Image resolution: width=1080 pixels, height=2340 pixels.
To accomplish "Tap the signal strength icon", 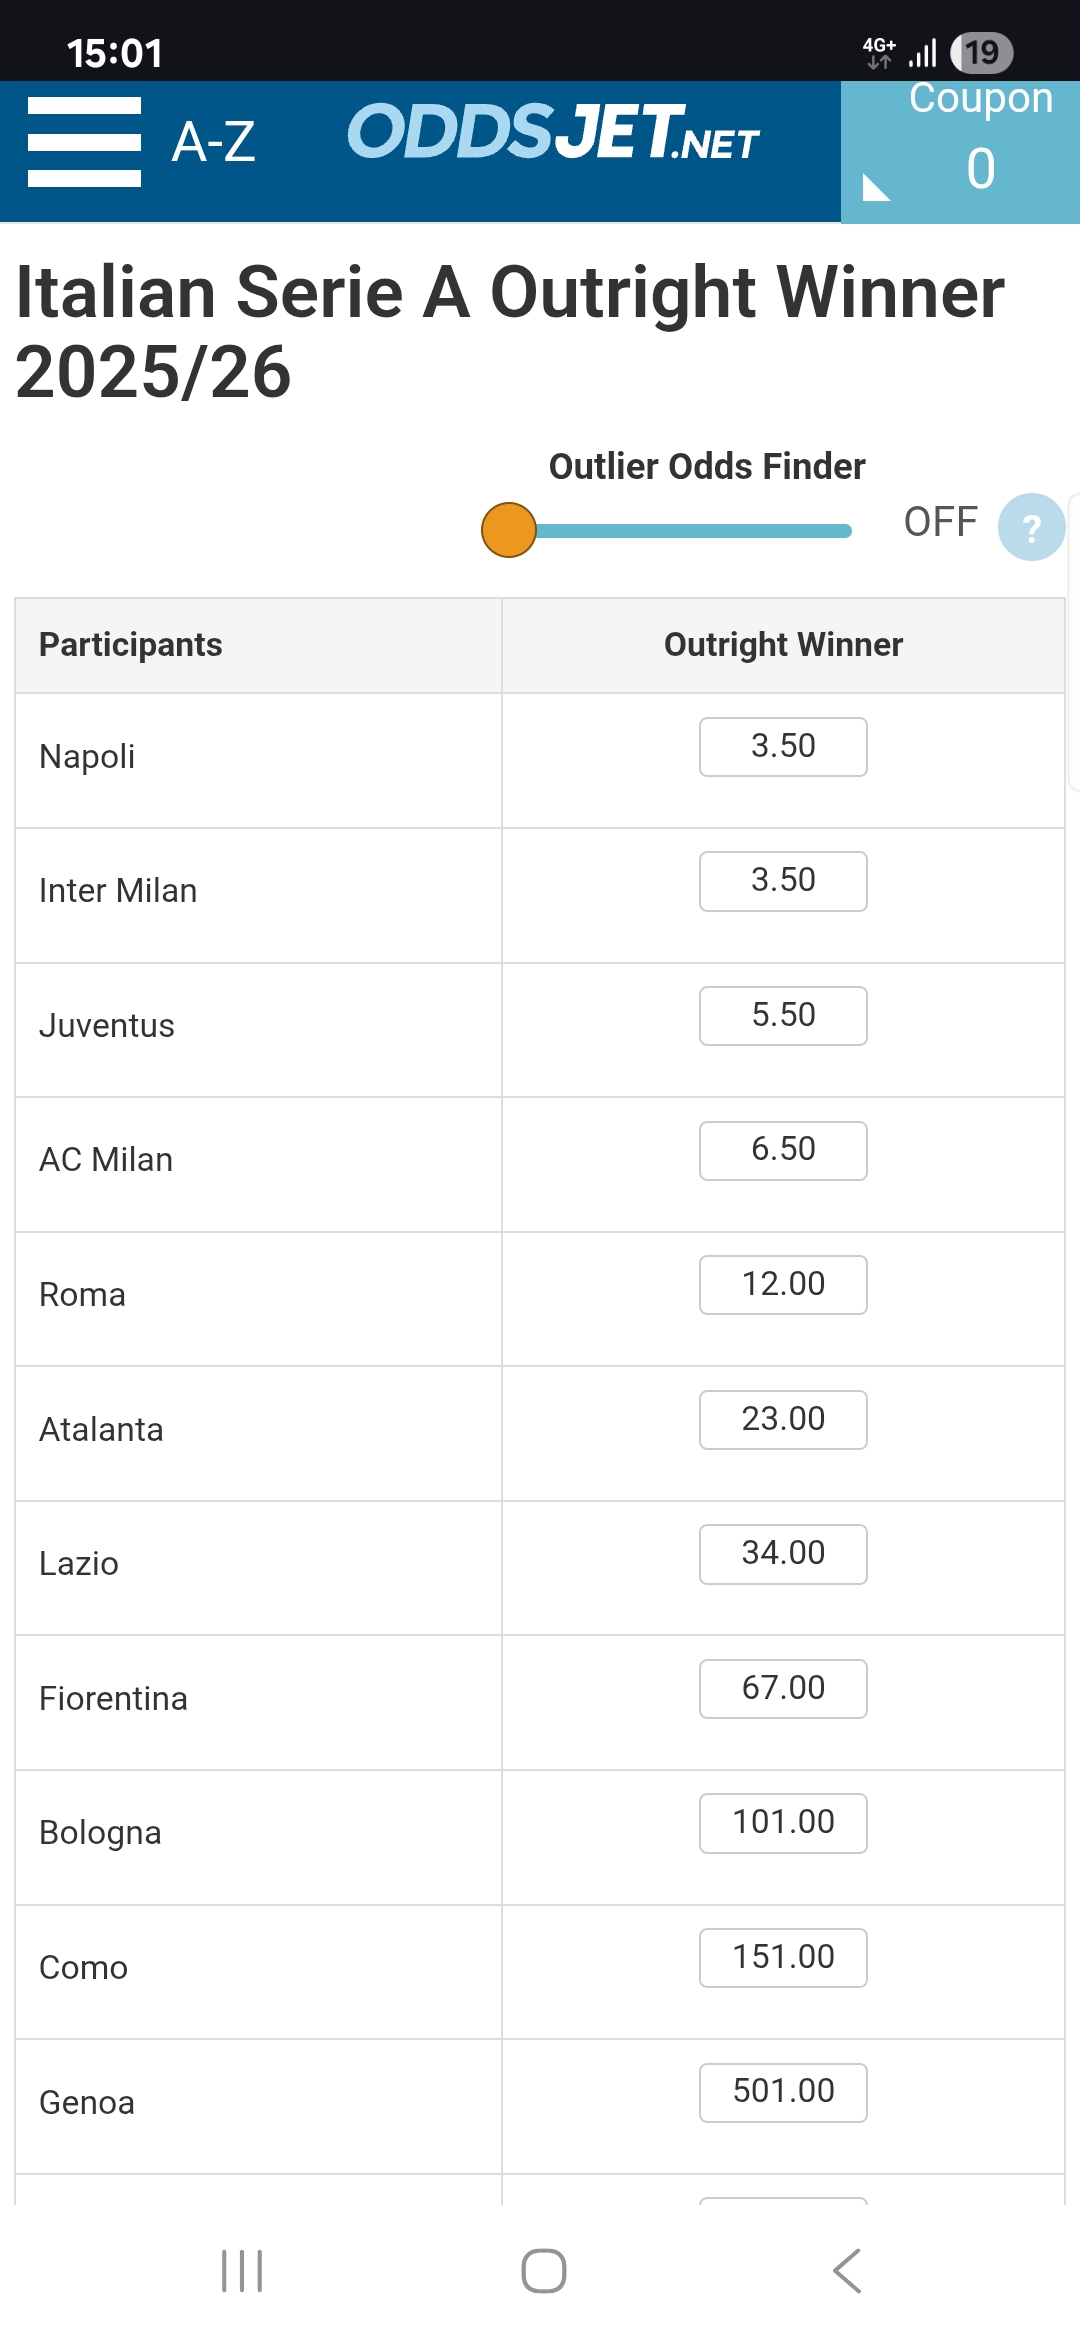I will click(922, 53).
